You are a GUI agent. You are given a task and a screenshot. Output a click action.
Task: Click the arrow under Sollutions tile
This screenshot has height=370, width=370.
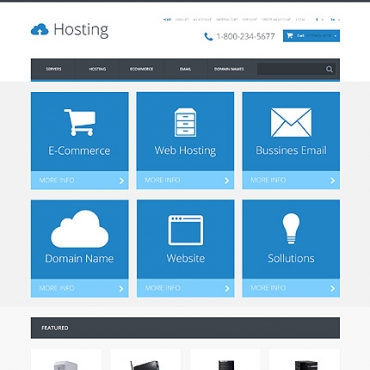(x=332, y=288)
